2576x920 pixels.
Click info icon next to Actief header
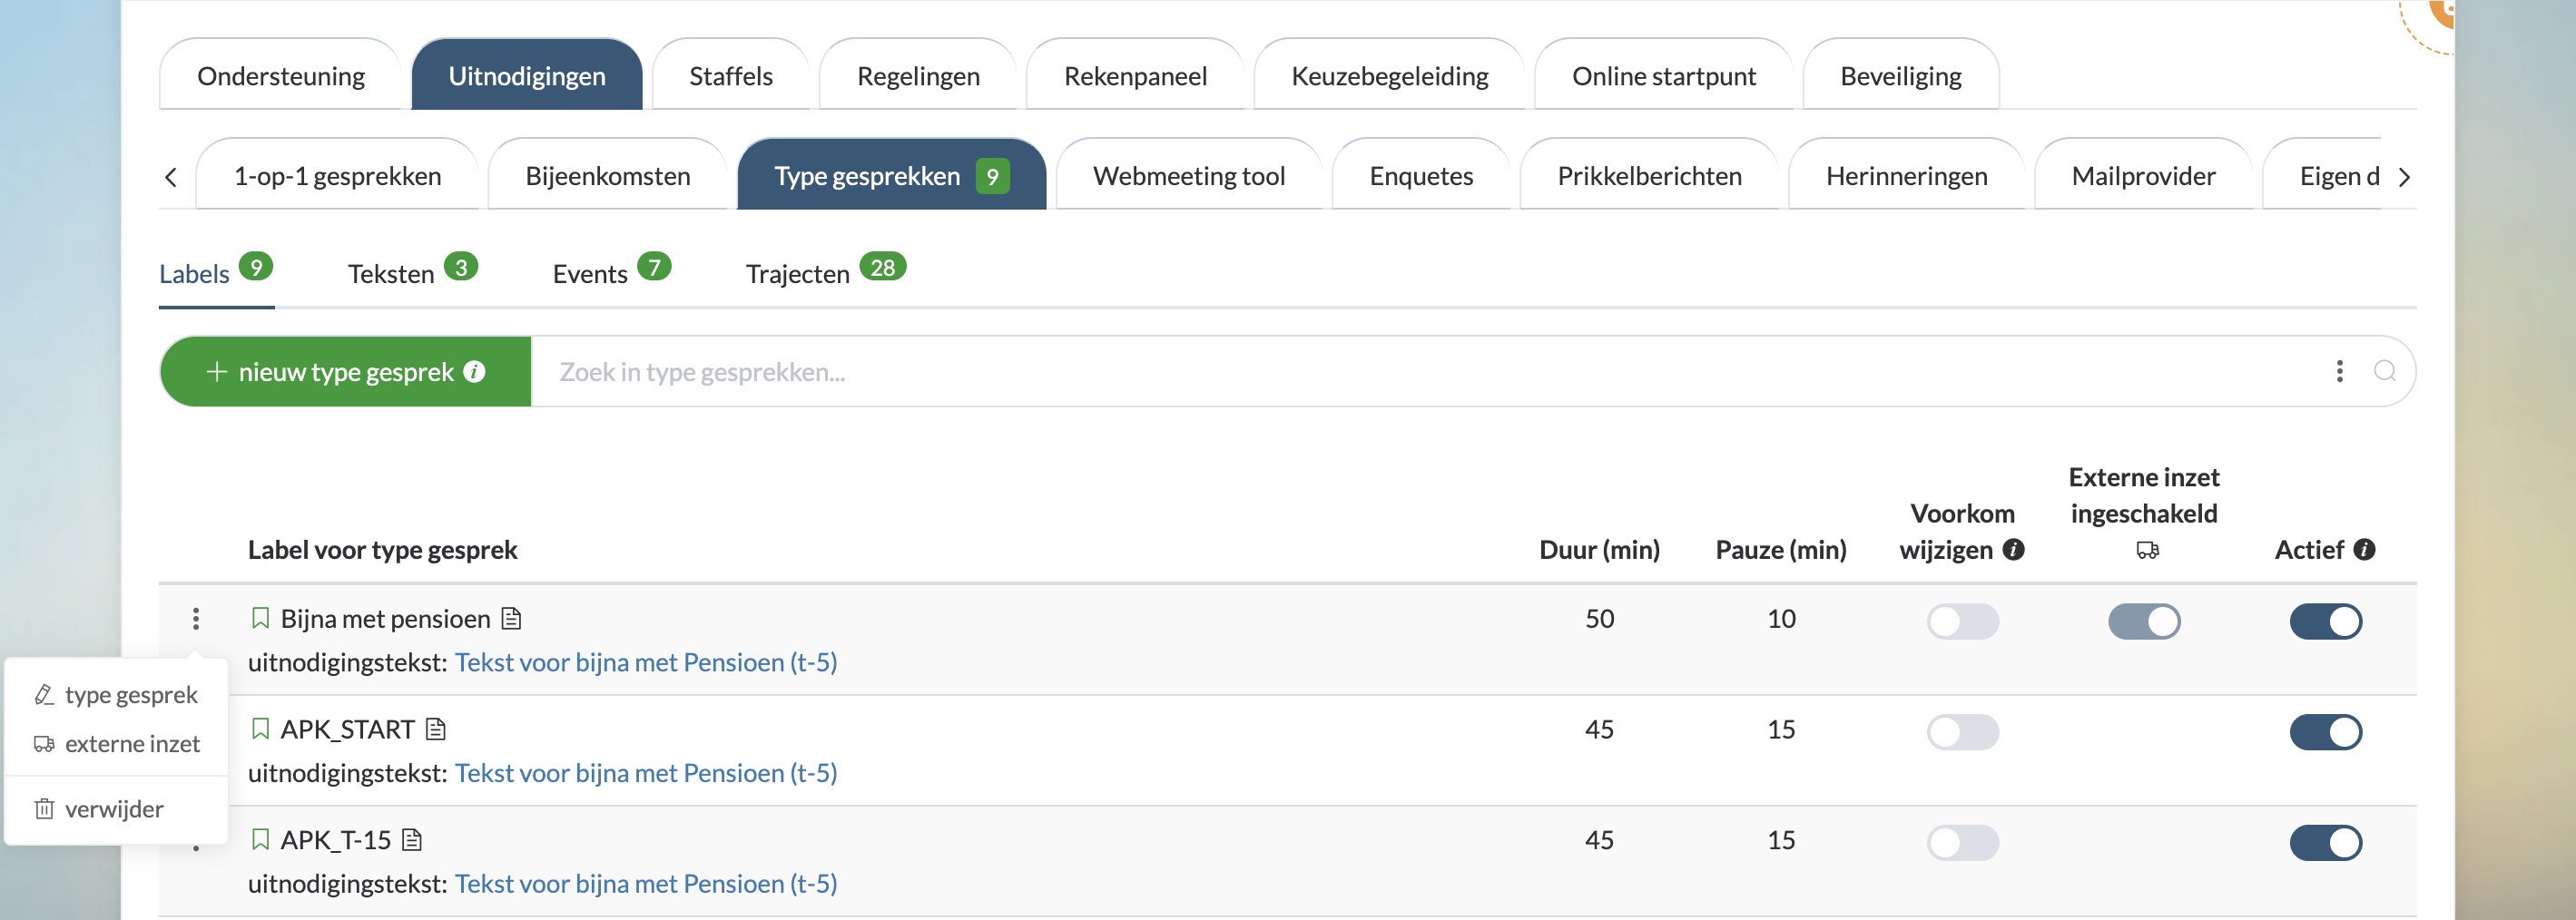pos(2364,549)
